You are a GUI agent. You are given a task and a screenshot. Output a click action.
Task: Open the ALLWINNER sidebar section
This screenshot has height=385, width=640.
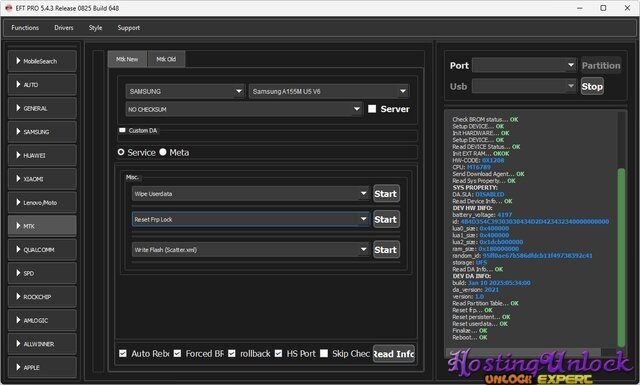[x=42, y=344]
